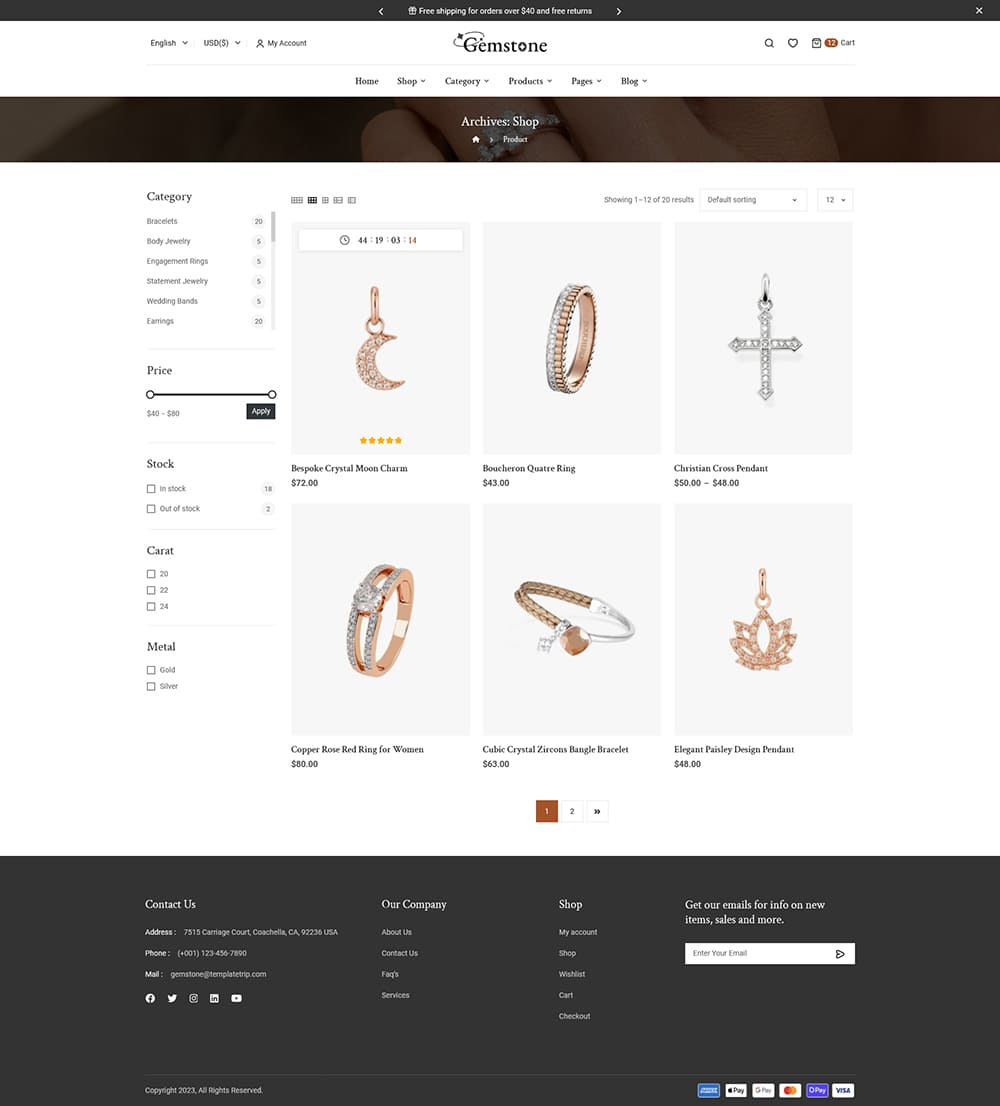This screenshot has width=1000, height=1106.
Task: Open the Blog menu
Action: pyautogui.click(x=634, y=81)
